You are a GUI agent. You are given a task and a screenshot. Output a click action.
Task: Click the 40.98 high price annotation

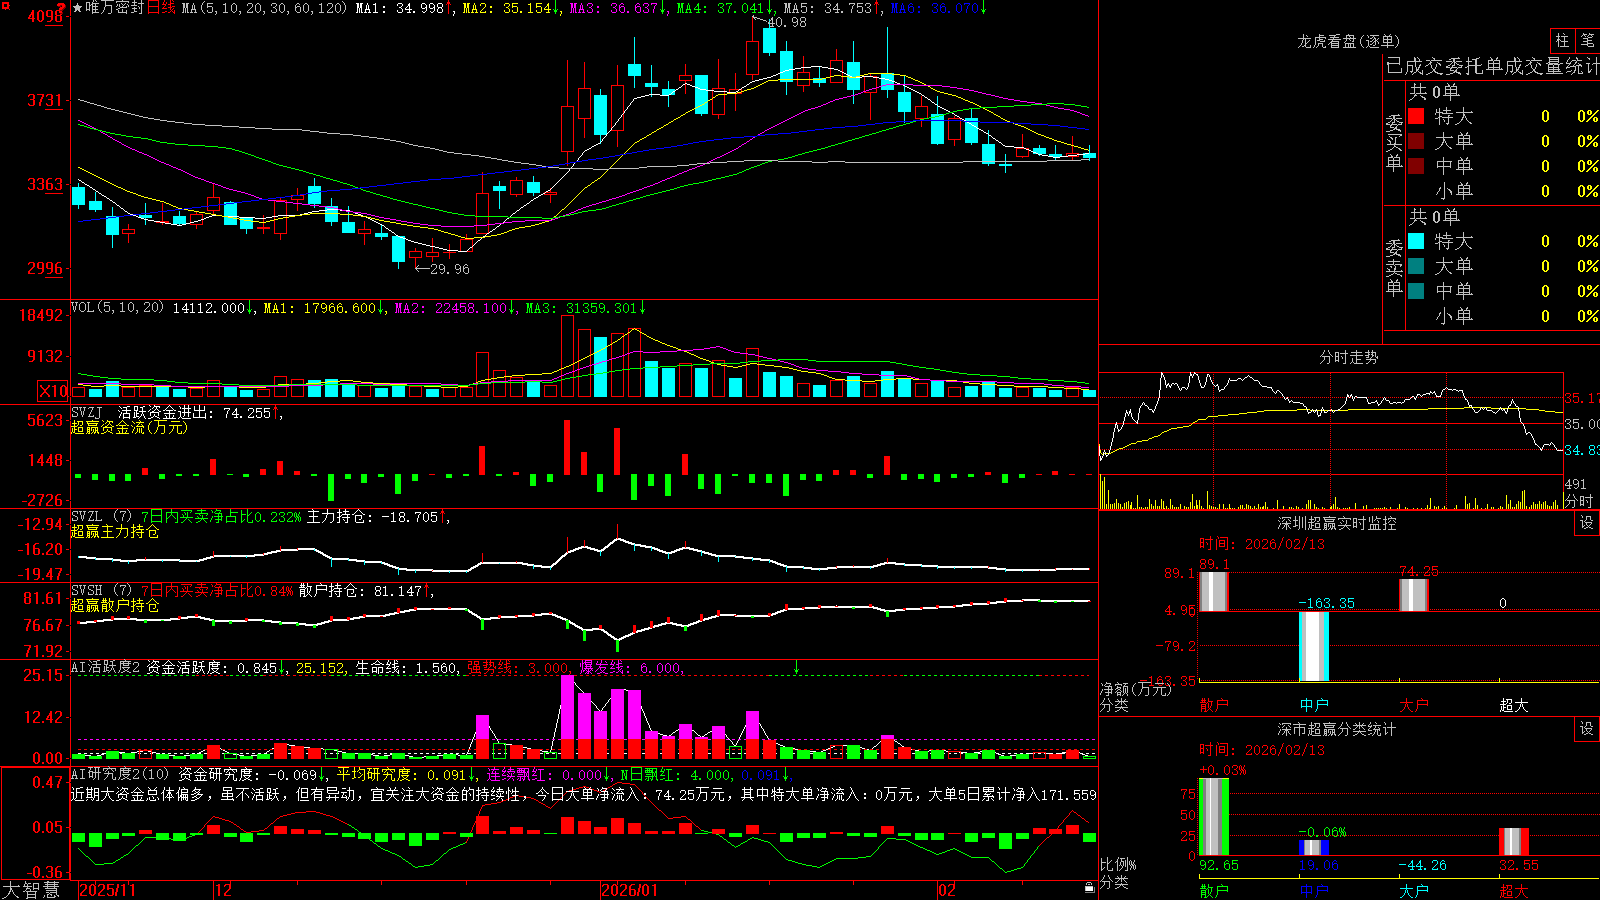(x=787, y=22)
